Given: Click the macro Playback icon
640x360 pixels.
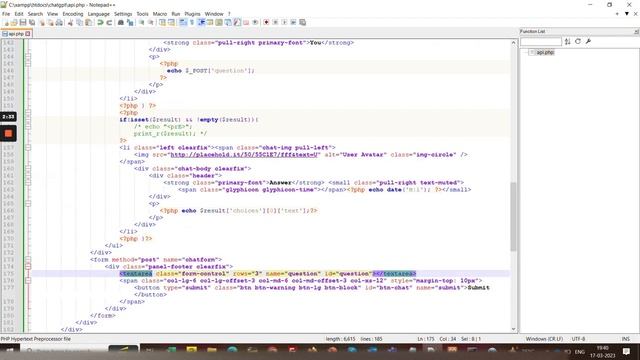Looking at the screenshot, I should (284, 22).
